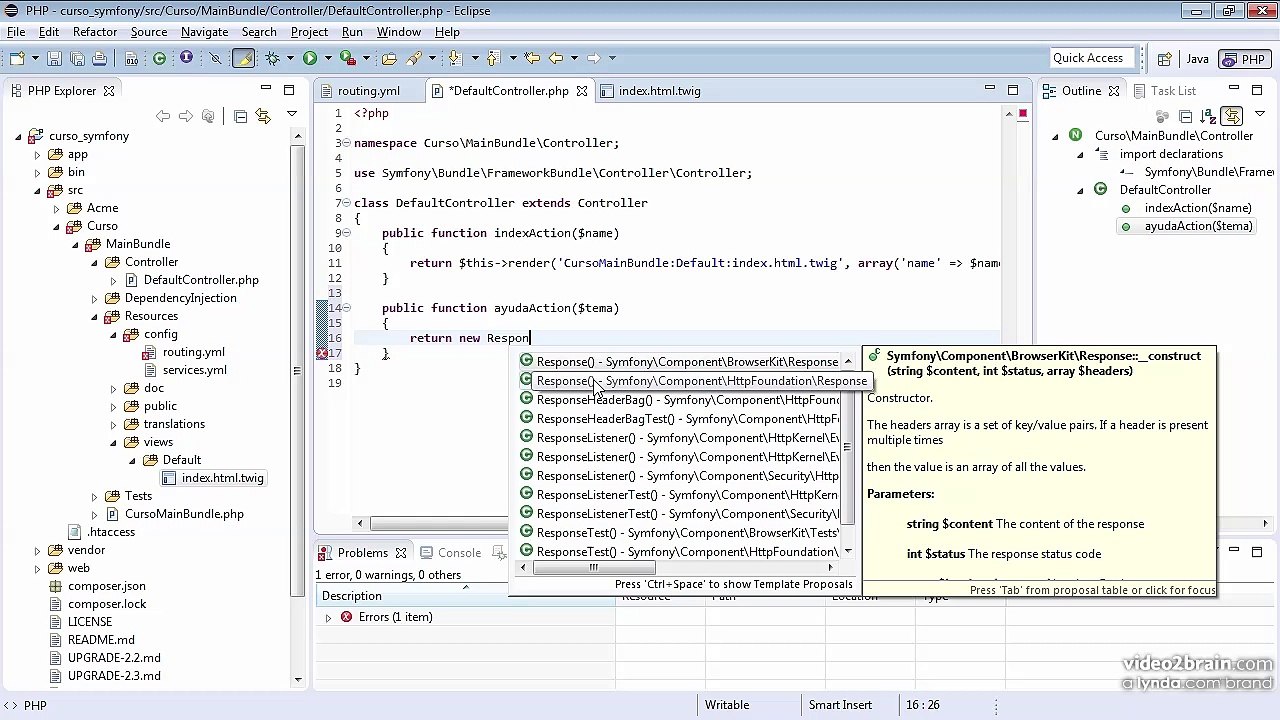Image resolution: width=1280 pixels, height=720 pixels.
Task: Open the Task List tab
Action: click(x=1173, y=91)
